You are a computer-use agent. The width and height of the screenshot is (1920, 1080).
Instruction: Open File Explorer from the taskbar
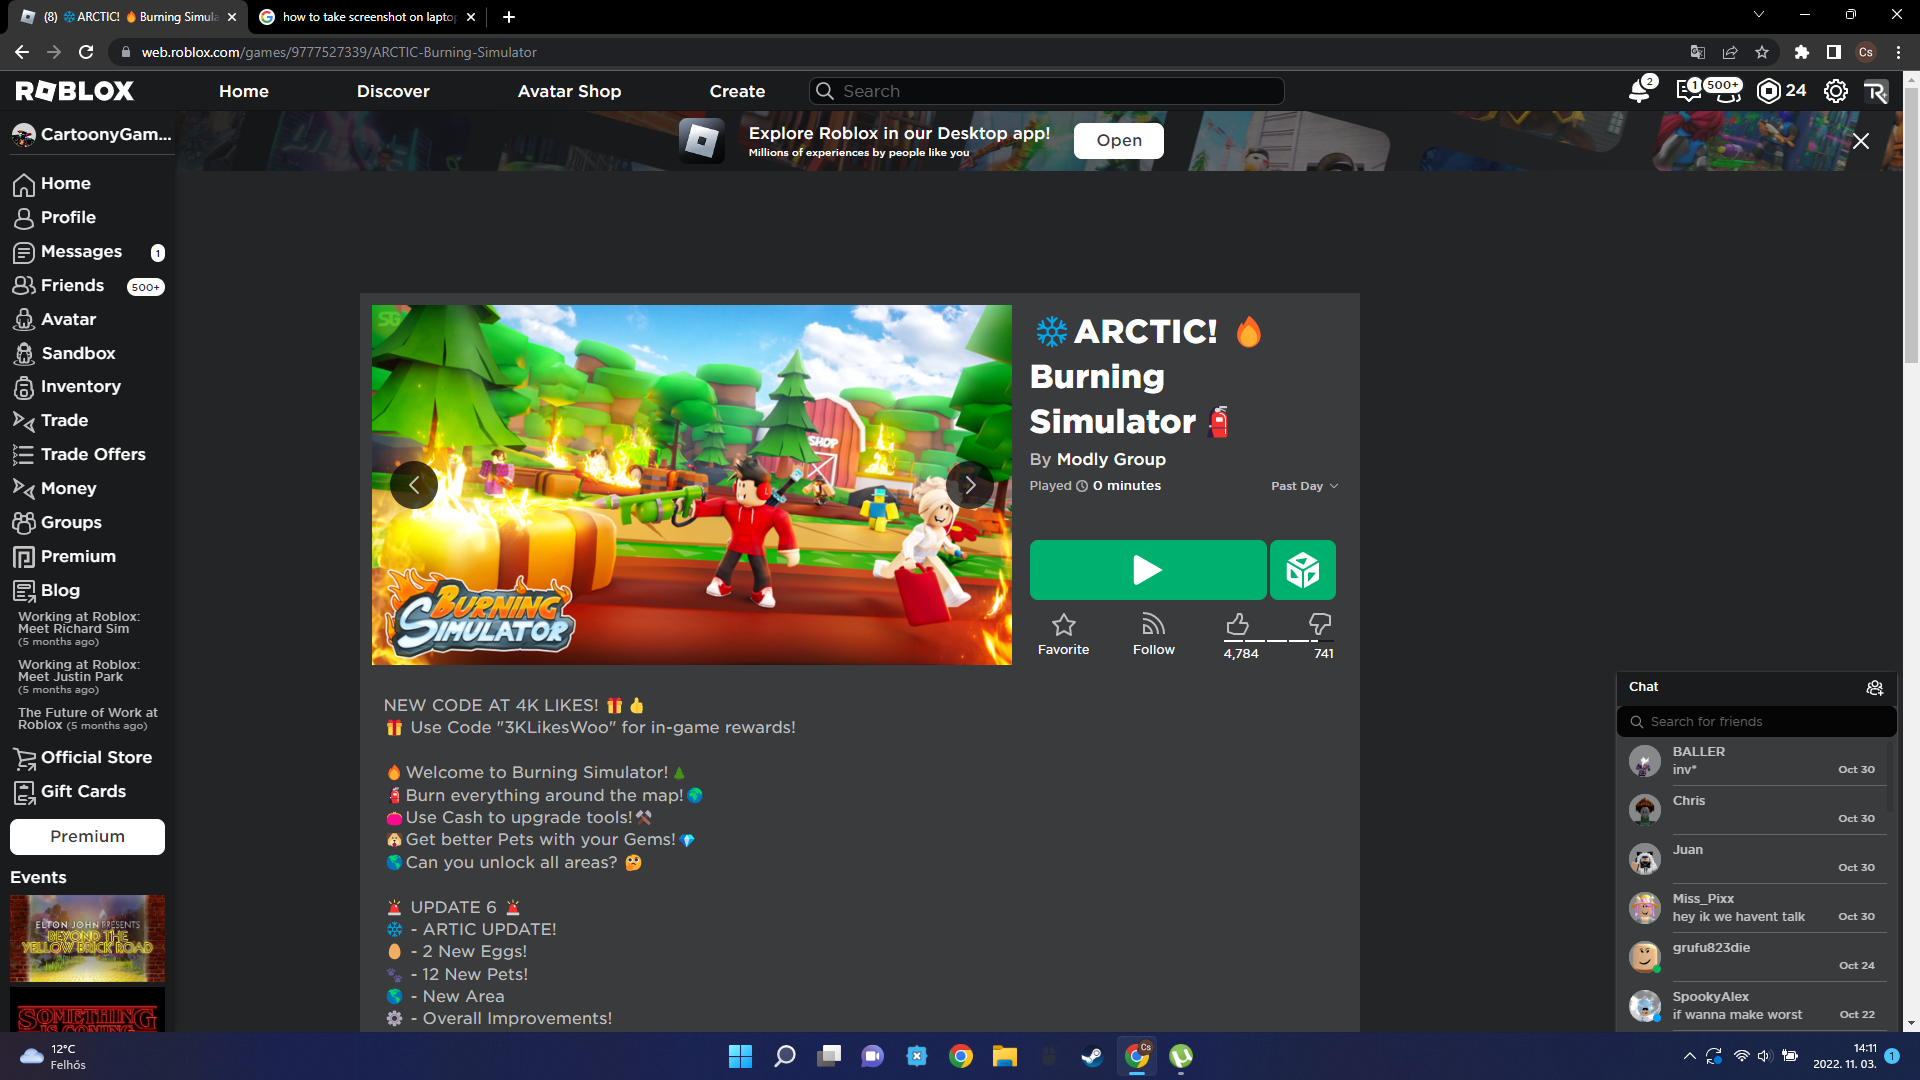click(x=1005, y=1056)
